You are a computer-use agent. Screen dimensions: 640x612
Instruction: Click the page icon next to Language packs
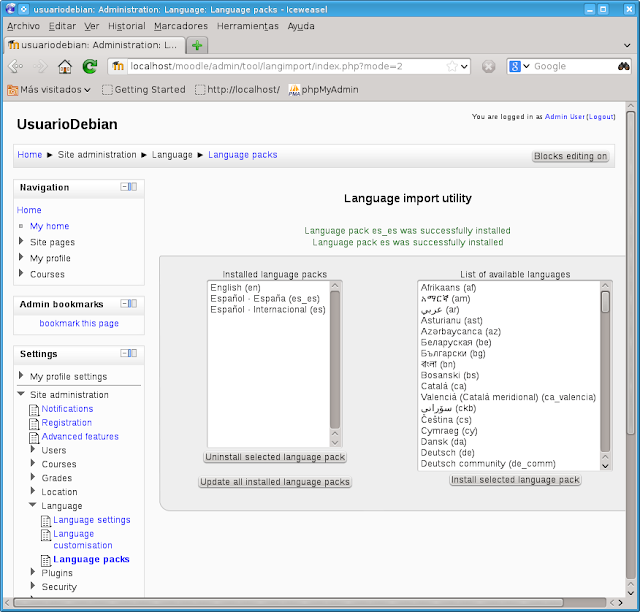[46, 560]
